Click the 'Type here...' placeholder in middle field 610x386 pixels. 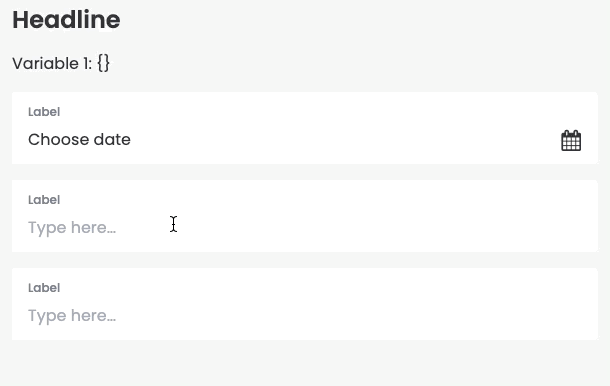coord(72,228)
